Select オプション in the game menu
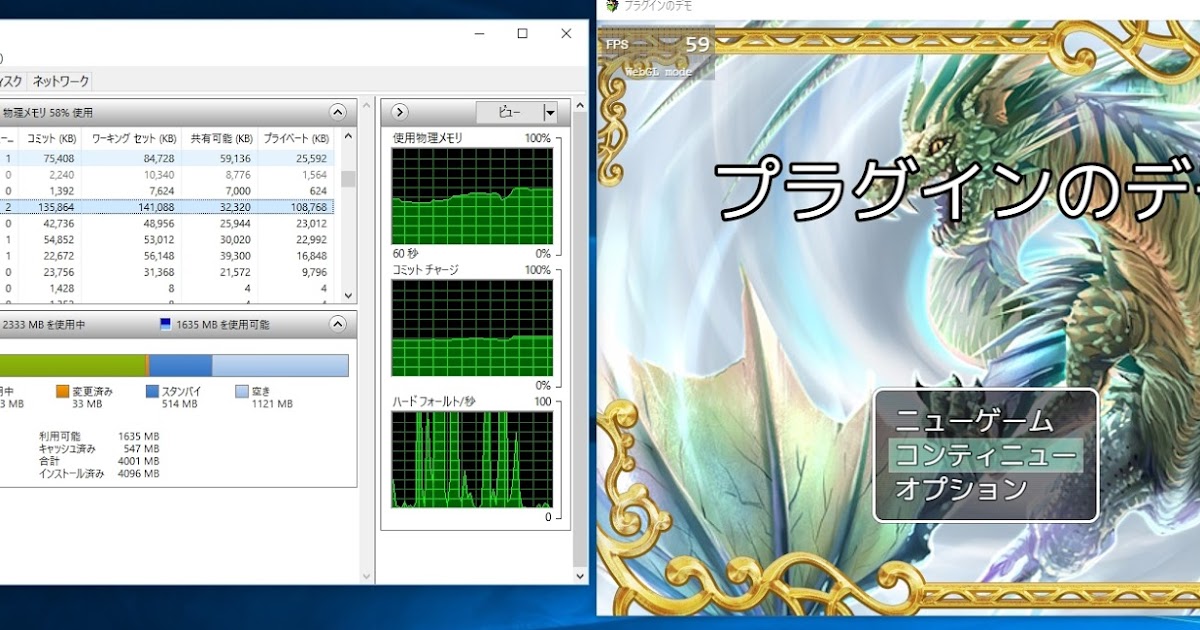Viewport: 1200px width, 630px height. 961,489
